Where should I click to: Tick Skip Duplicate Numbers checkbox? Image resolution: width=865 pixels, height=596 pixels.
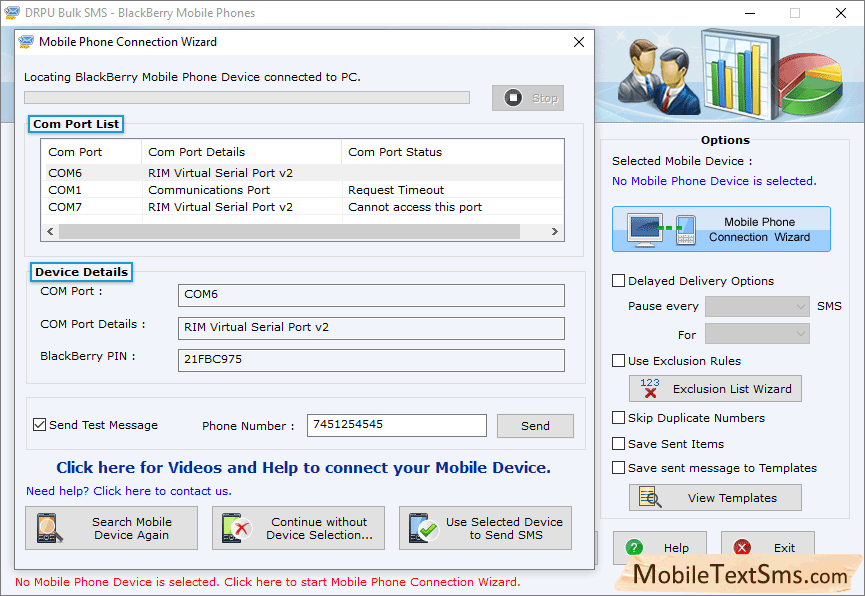click(x=618, y=417)
